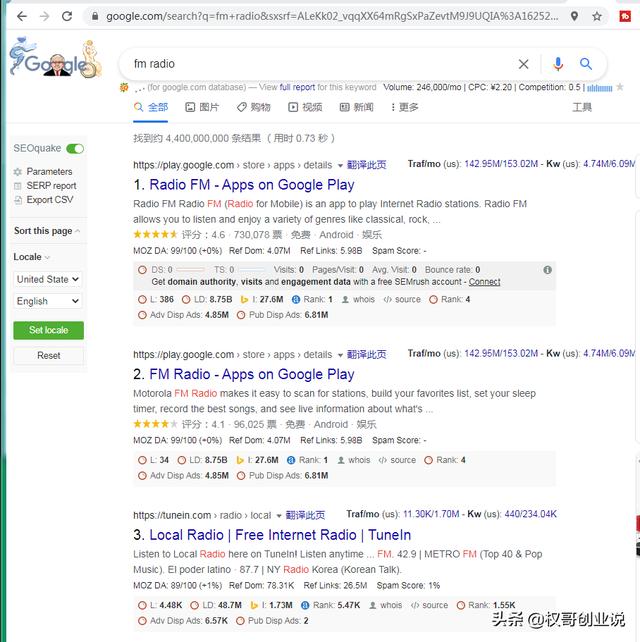Click the Export CSV icon
The width and height of the screenshot is (640, 642).
pyautogui.click(x=18, y=200)
